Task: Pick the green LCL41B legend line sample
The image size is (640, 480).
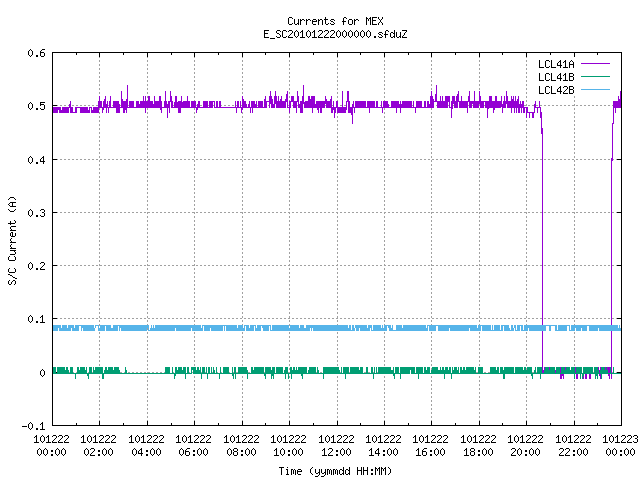Action: pos(595,76)
